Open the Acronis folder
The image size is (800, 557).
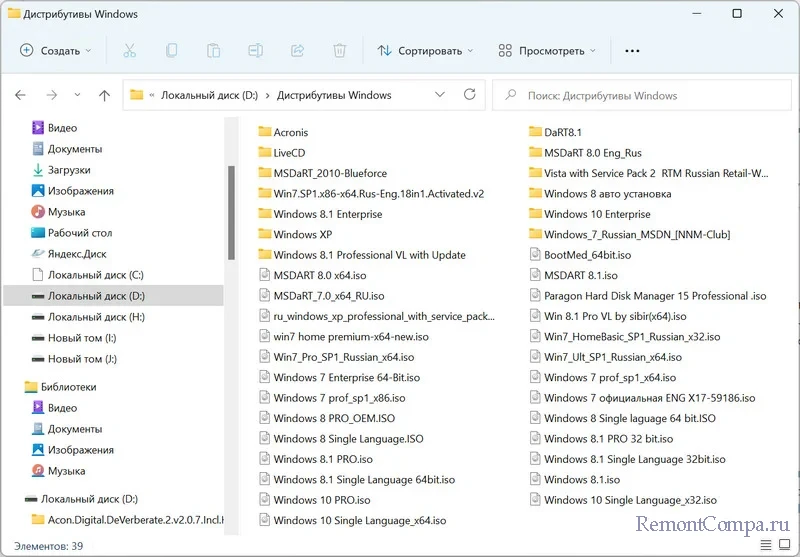click(290, 132)
